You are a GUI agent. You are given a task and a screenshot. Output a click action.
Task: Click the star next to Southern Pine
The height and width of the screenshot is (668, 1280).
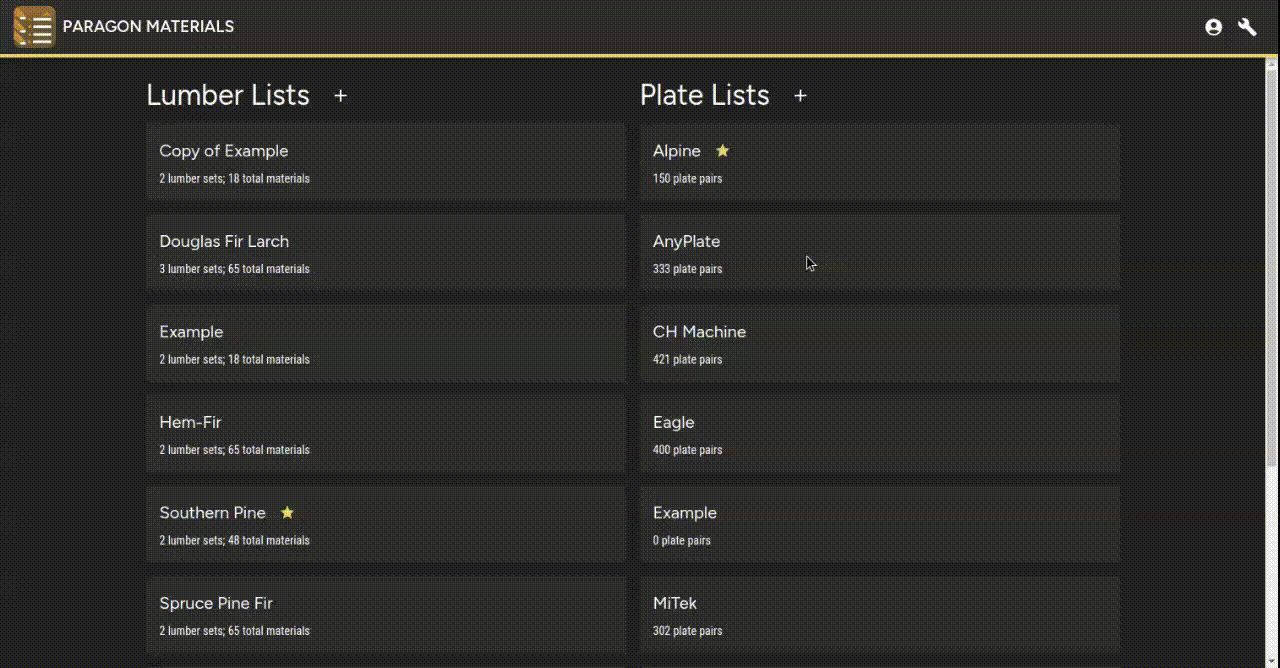tap(287, 513)
